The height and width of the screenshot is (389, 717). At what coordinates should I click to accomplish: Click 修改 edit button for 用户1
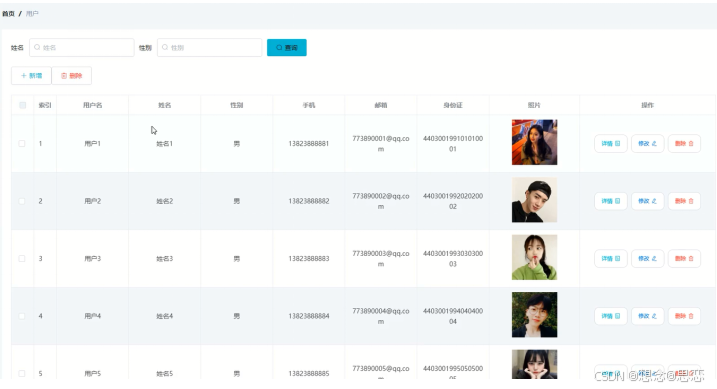point(647,144)
